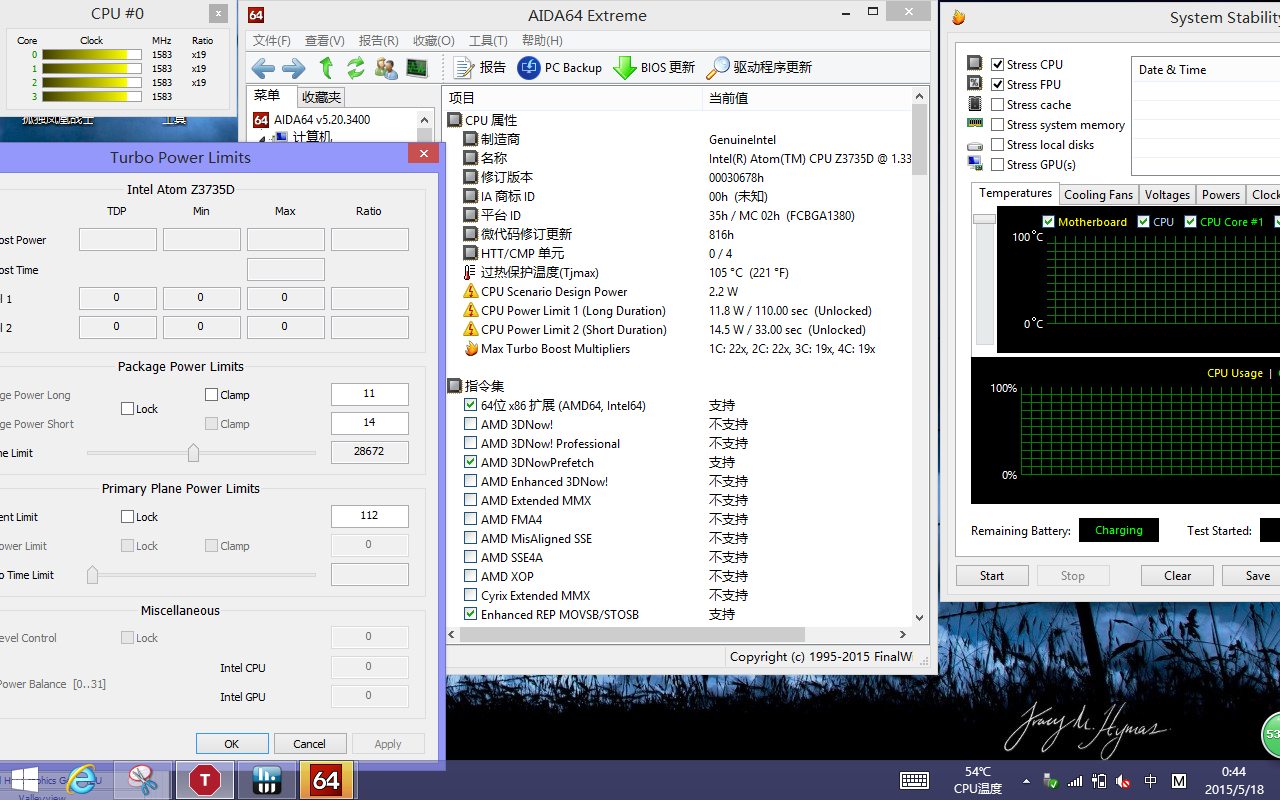Enable Clamp for Package Power Long
The width and height of the screenshot is (1280, 800).
coord(211,395)
